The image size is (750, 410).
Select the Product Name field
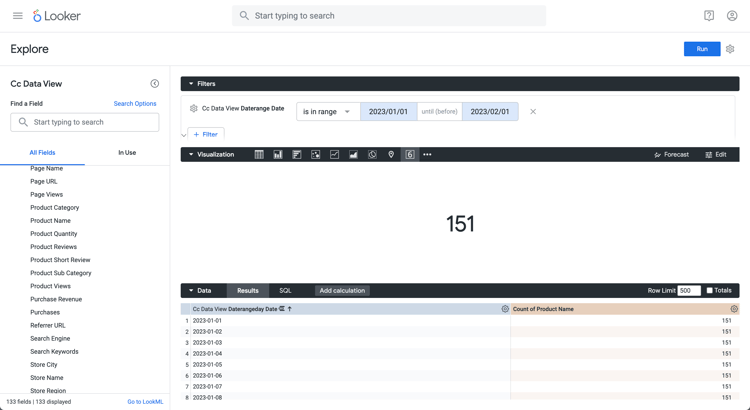coord(50,221)
